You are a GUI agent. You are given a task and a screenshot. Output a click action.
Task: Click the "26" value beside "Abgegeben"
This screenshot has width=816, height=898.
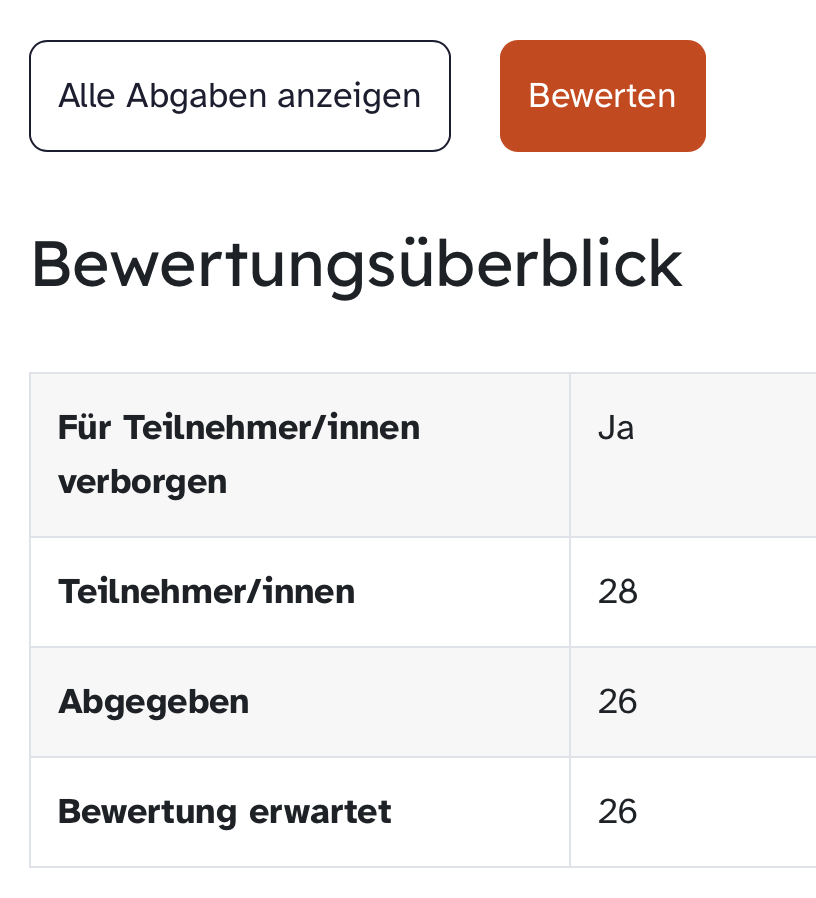click(618, 702)
